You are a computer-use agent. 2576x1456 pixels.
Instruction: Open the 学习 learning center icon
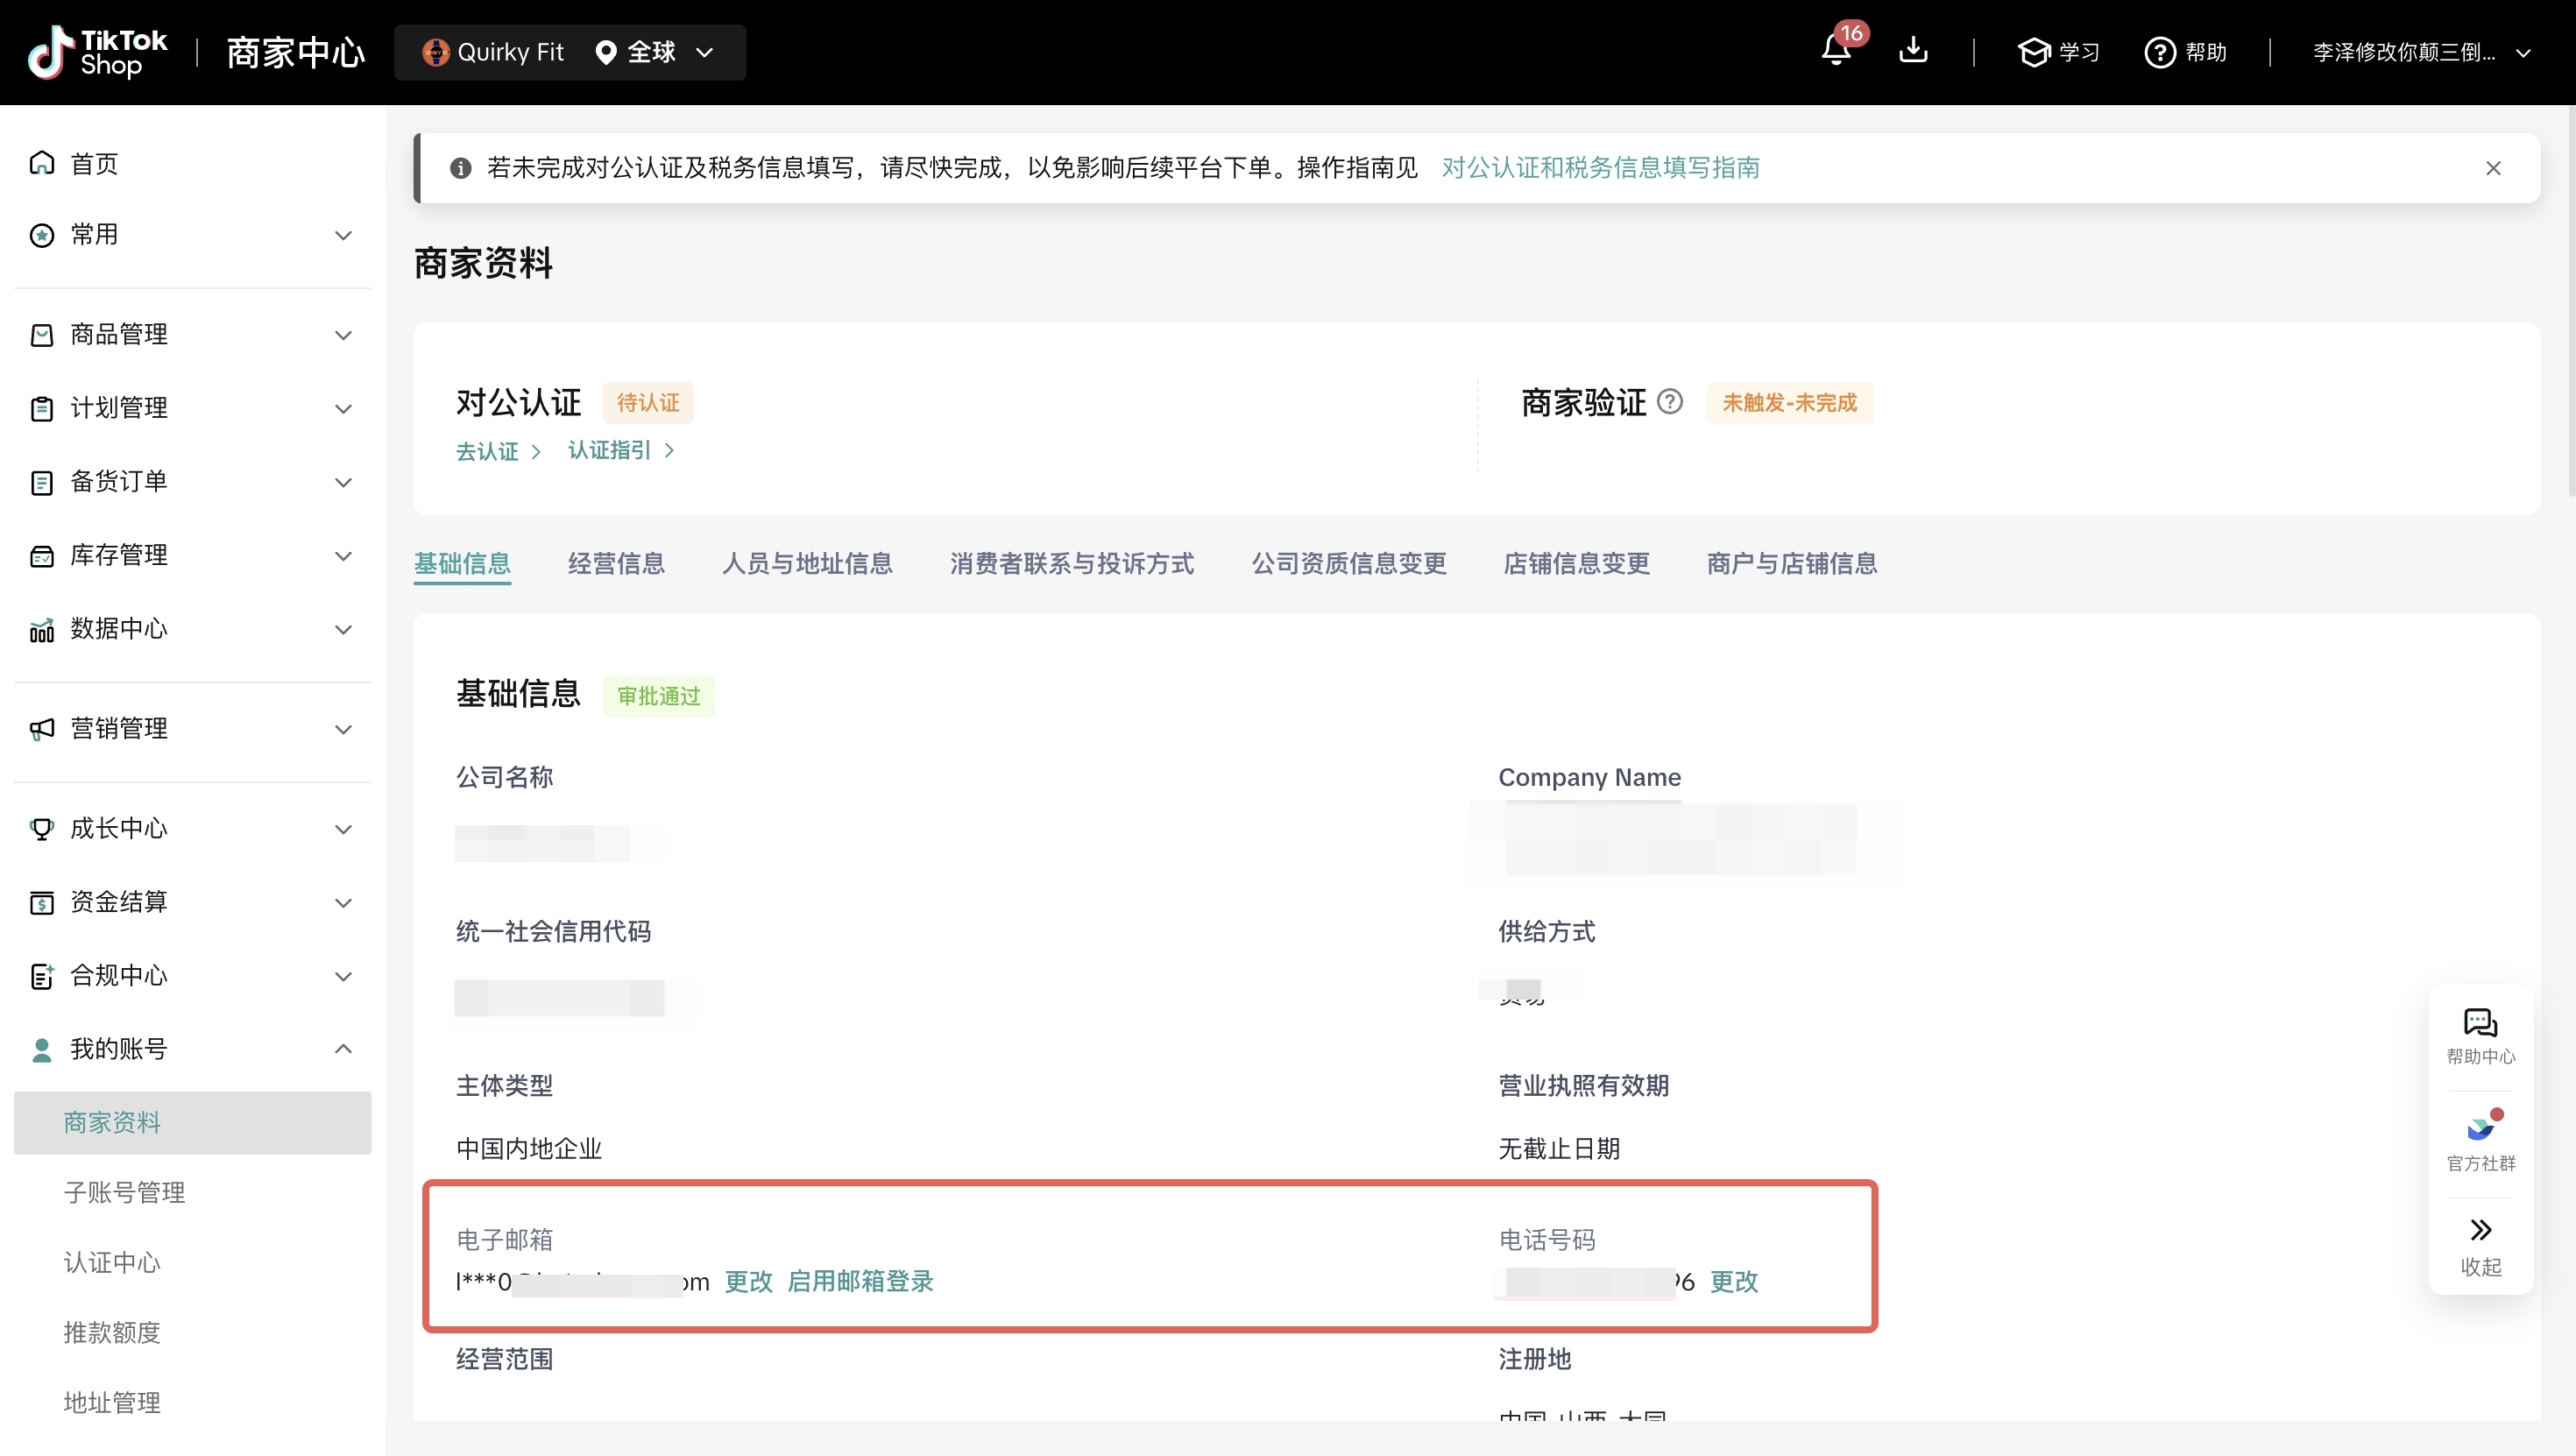click(x=2034, y=52)
